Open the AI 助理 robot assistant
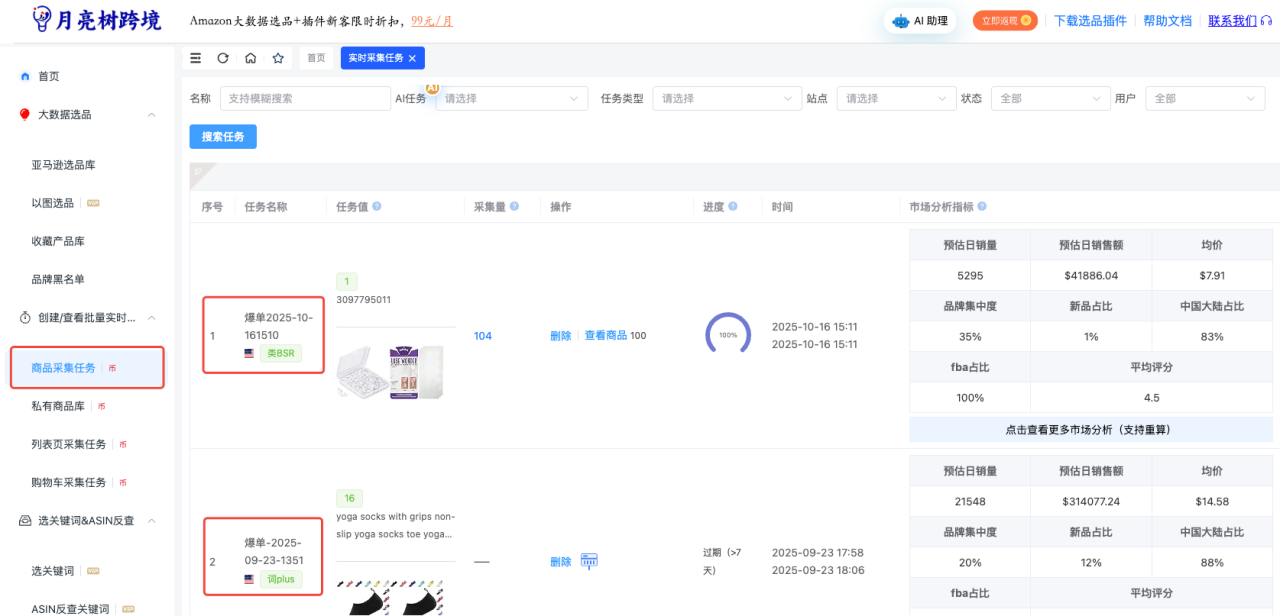This screenshot has height=616, width=1280. coord(920,20)
